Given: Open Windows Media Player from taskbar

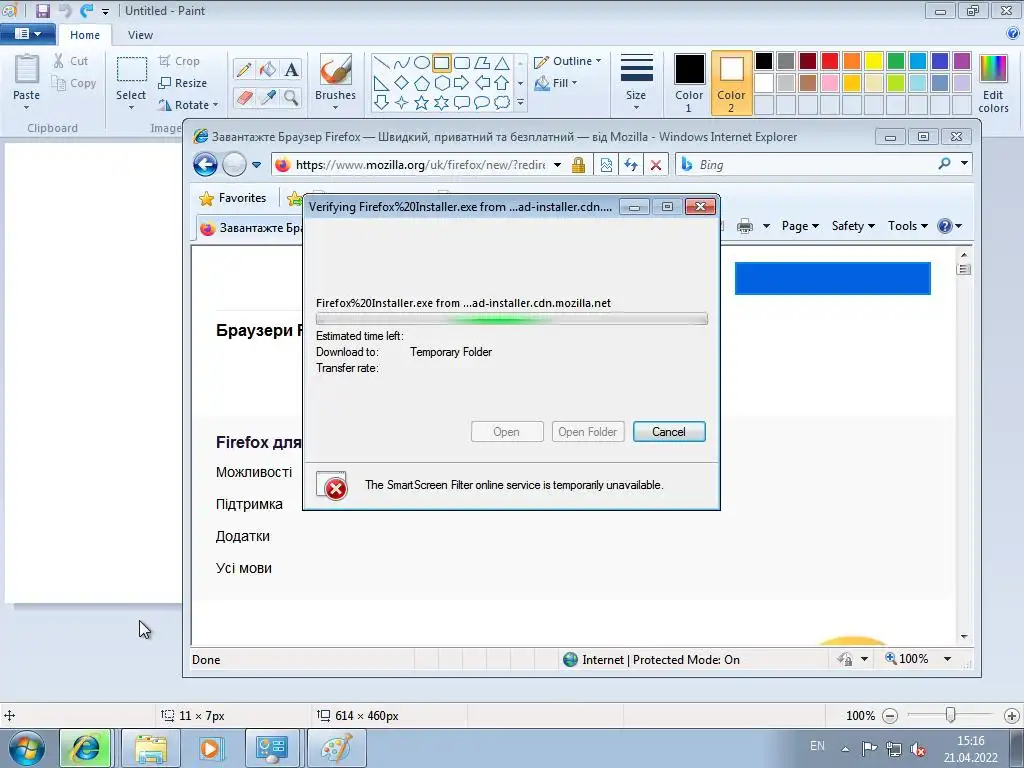Looking at the screenshot, I should [x=211, y=748].
